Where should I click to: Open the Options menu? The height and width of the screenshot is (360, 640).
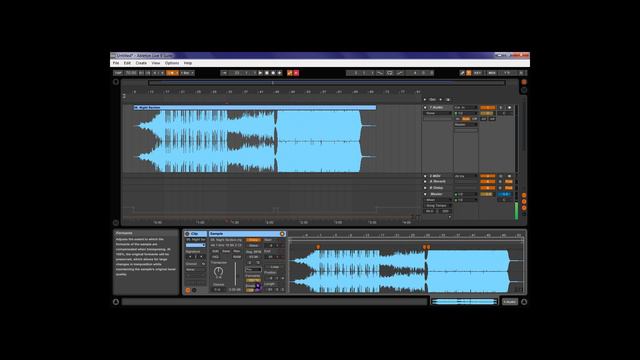[172, 63]
